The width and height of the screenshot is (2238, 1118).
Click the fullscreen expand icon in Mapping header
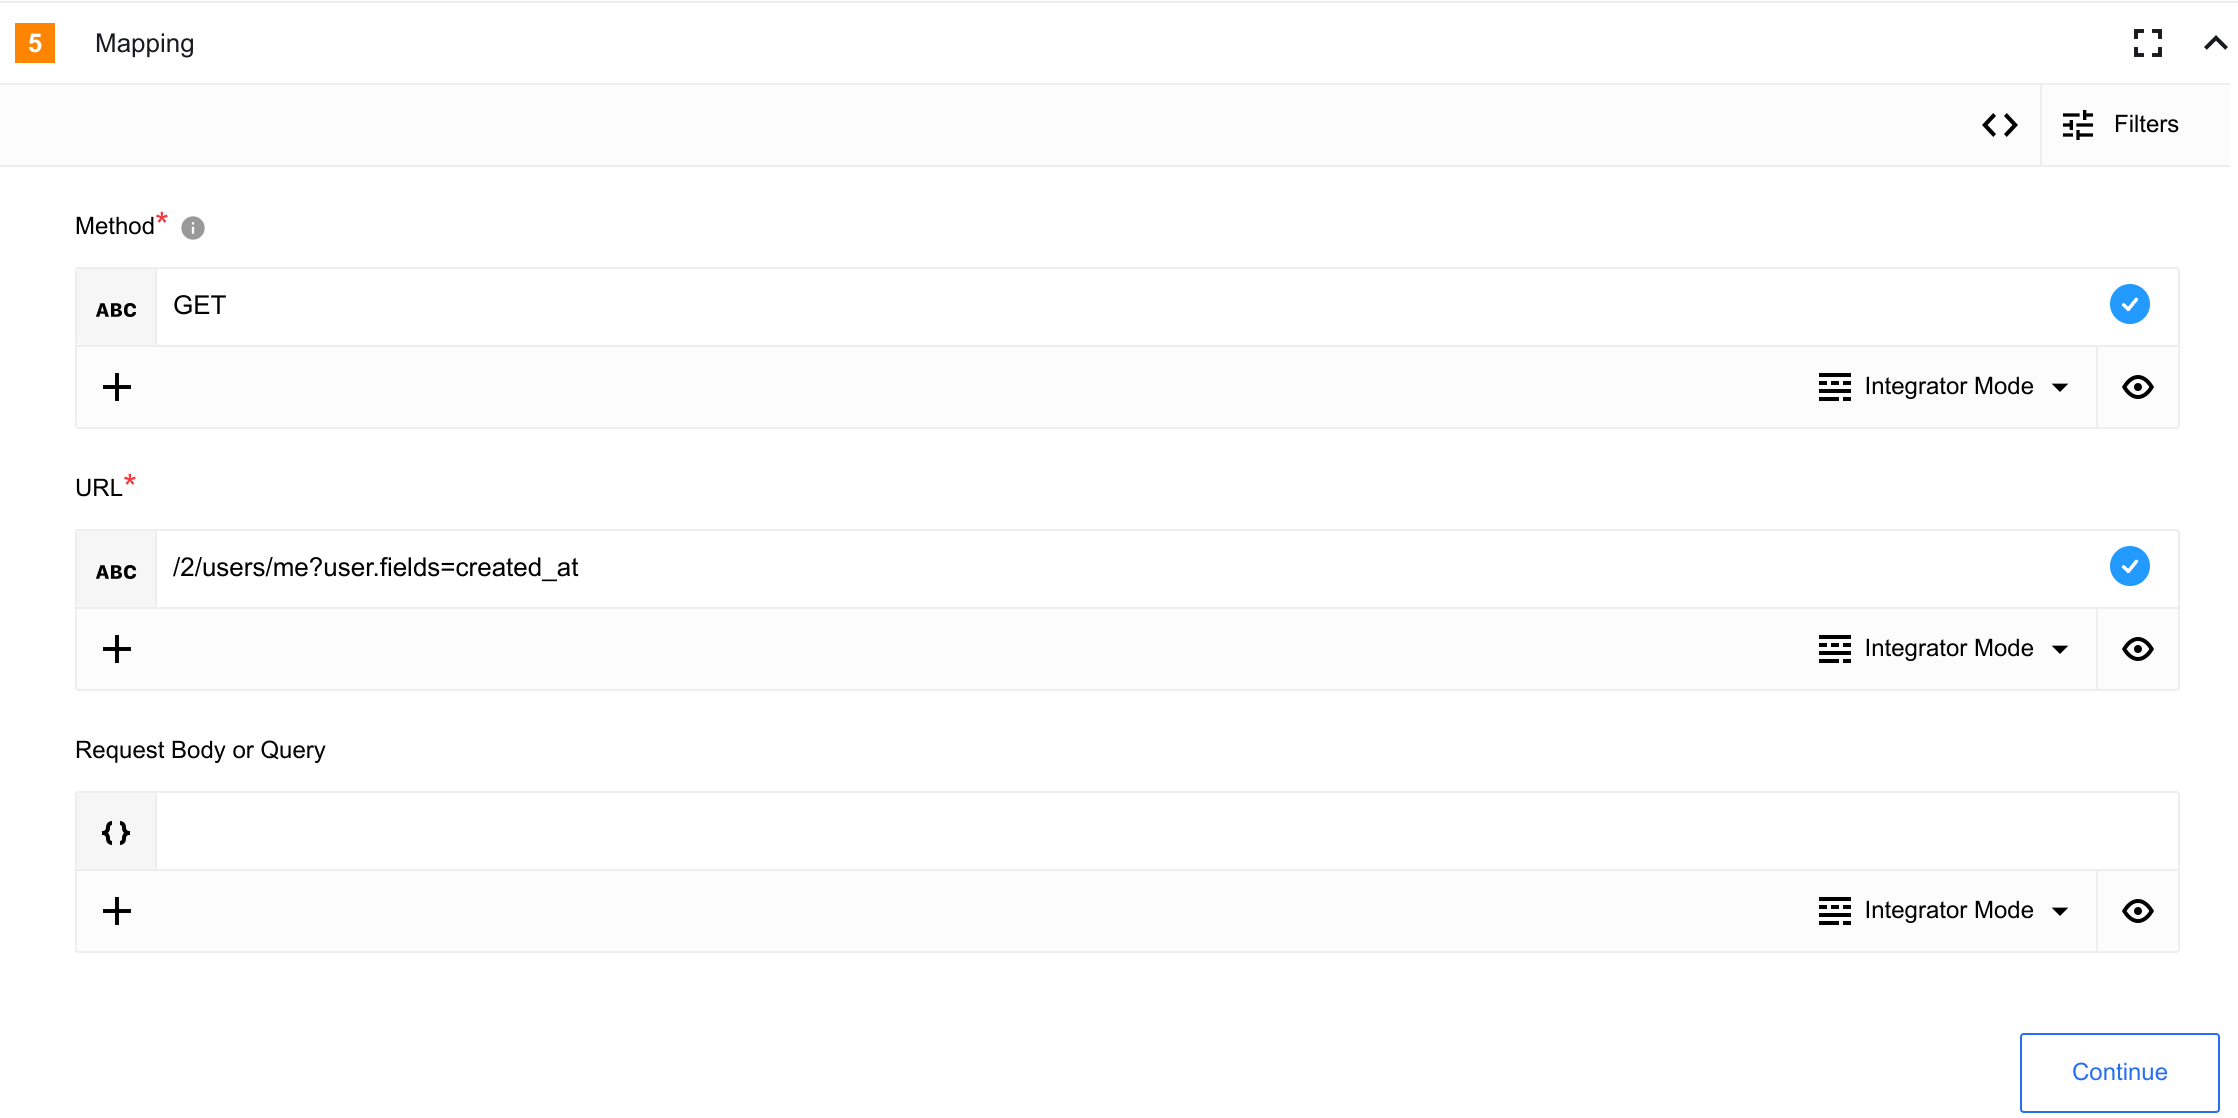2148,43
